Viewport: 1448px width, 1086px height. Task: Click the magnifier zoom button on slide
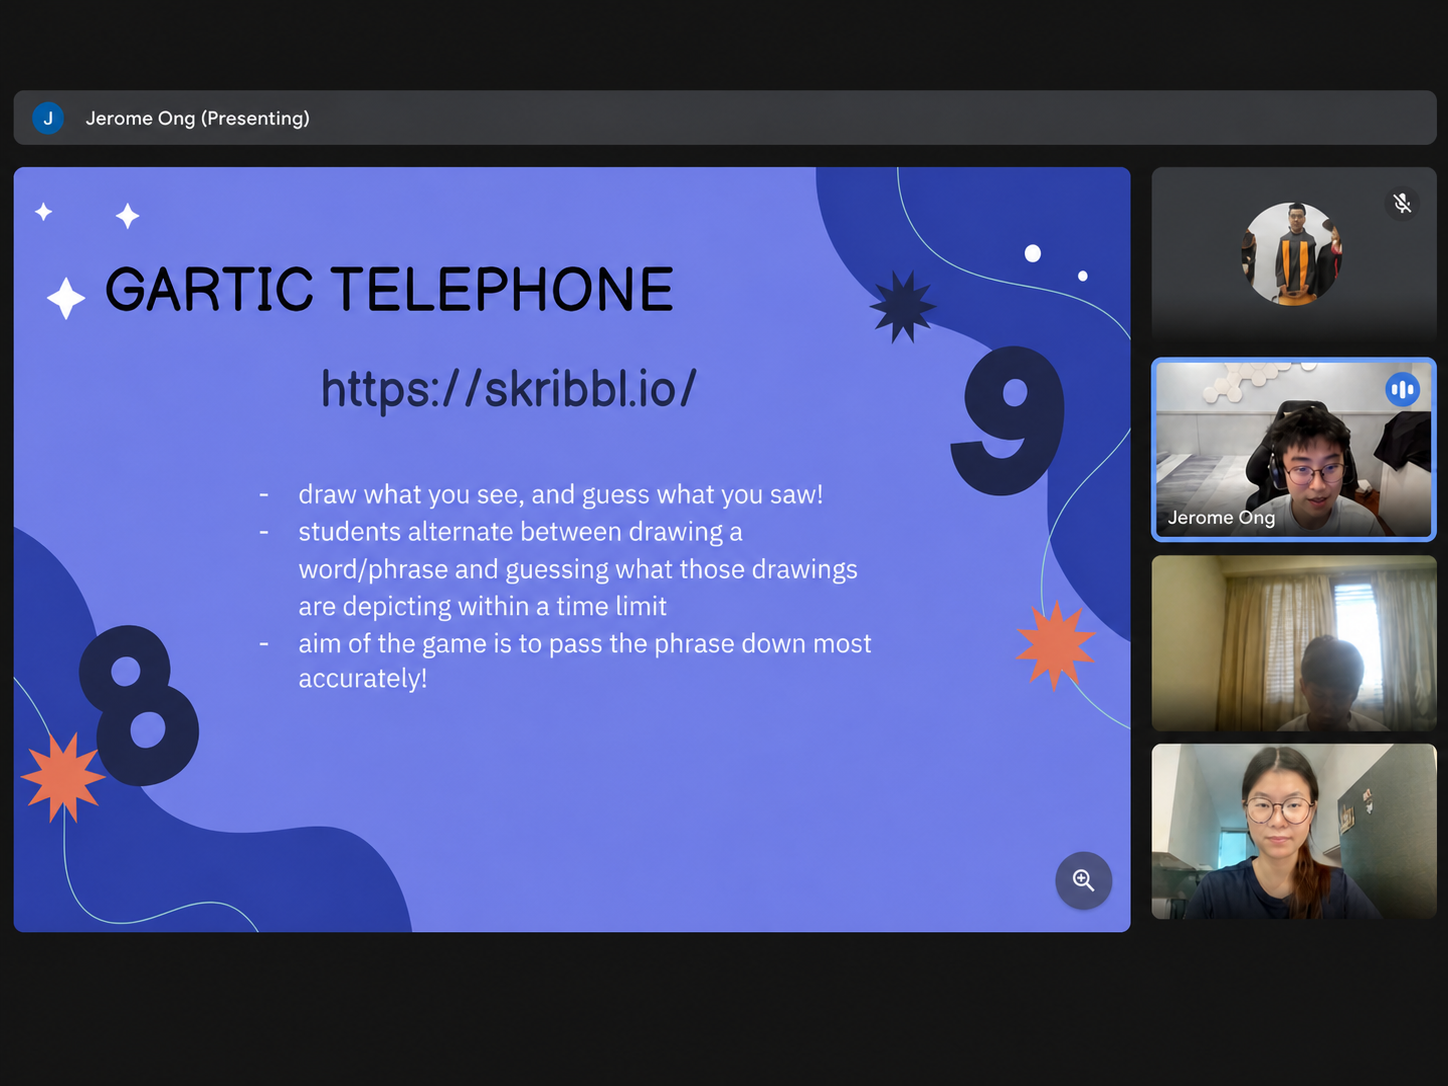[1083, 880]
